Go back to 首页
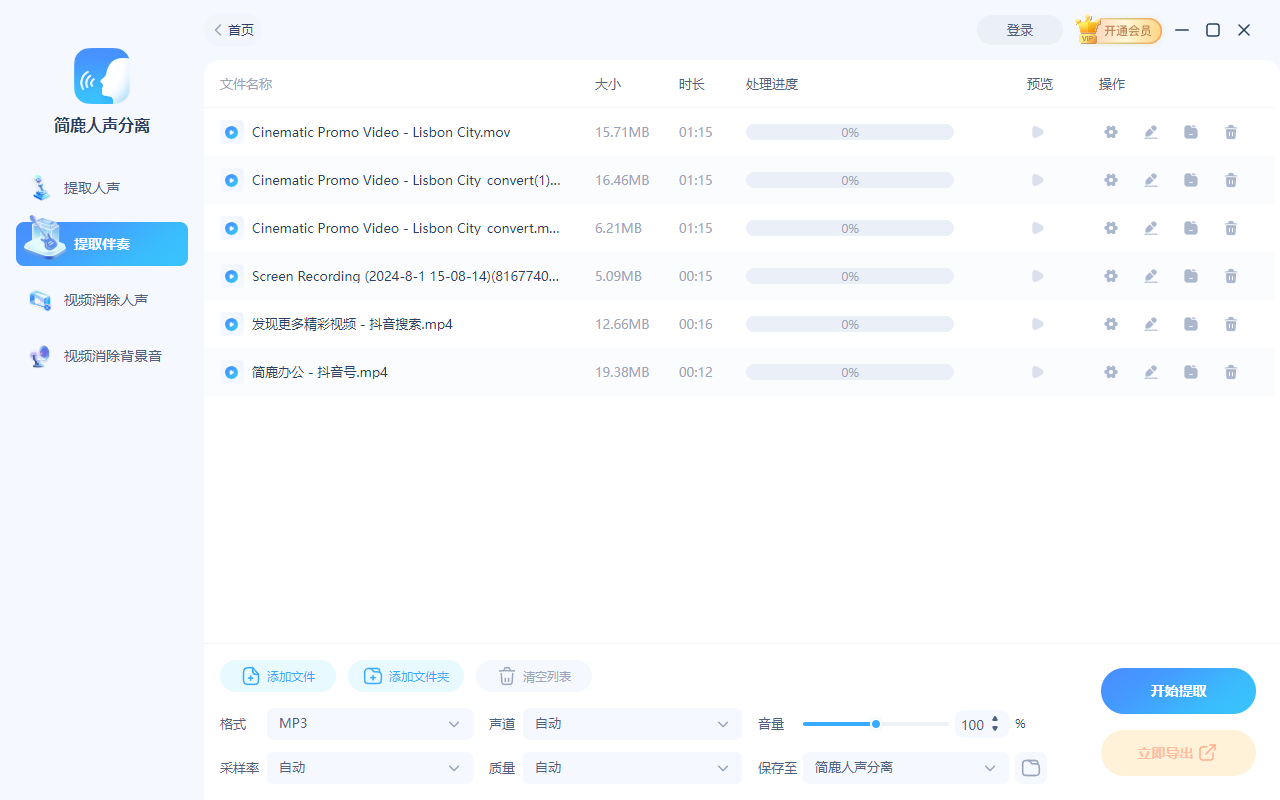Image resolution: width=1280 pixels, height=800 pixels. pos(233,30)
